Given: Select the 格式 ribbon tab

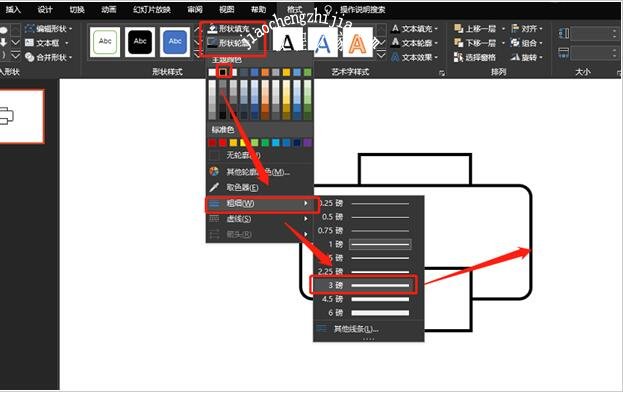Looking at the screenshot, I should [294, 10].
